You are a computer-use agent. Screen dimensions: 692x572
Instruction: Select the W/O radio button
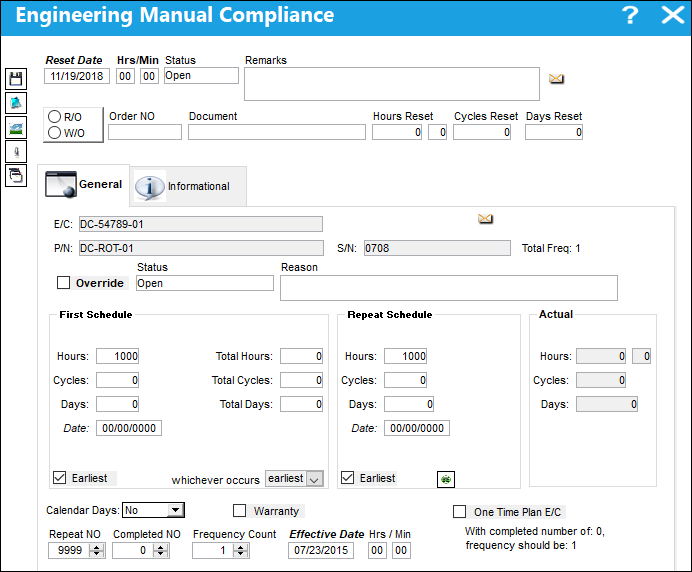[54, 132]
